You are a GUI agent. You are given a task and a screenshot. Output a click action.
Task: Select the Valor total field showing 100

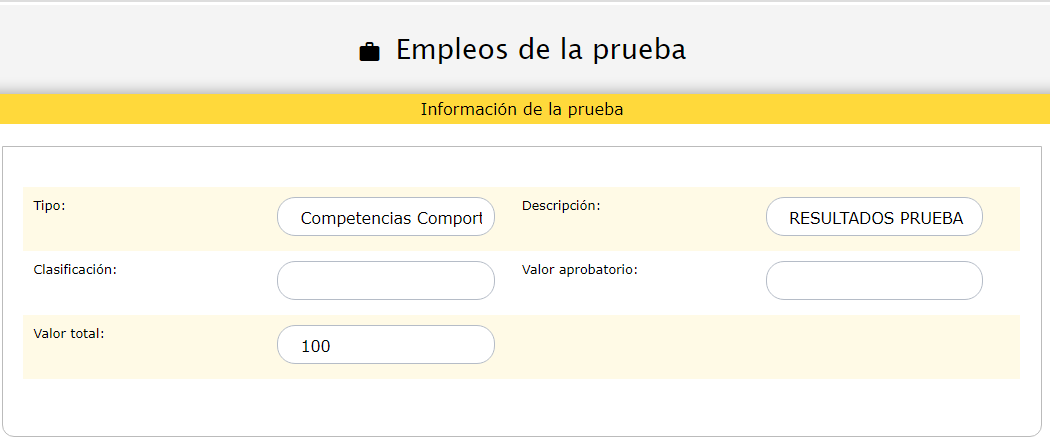(x=386, y=345)
